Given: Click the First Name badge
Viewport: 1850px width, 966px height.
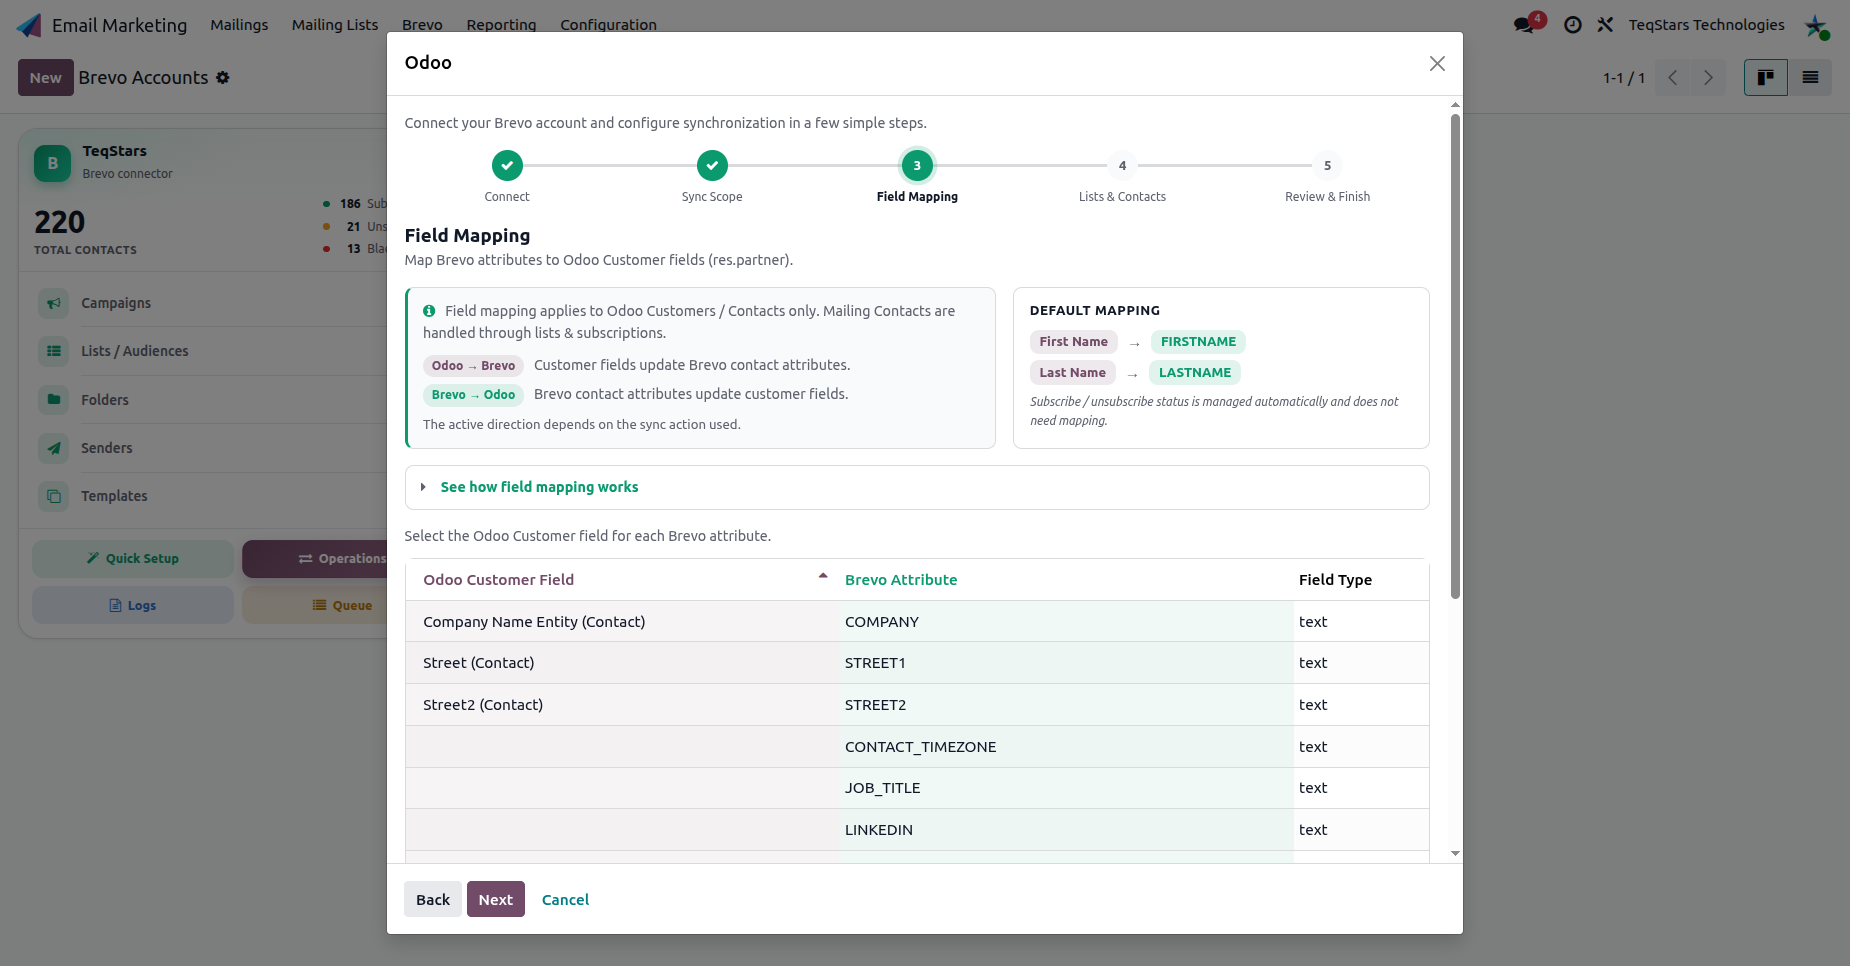Looking at the screenshot, I should (1073, 342).
